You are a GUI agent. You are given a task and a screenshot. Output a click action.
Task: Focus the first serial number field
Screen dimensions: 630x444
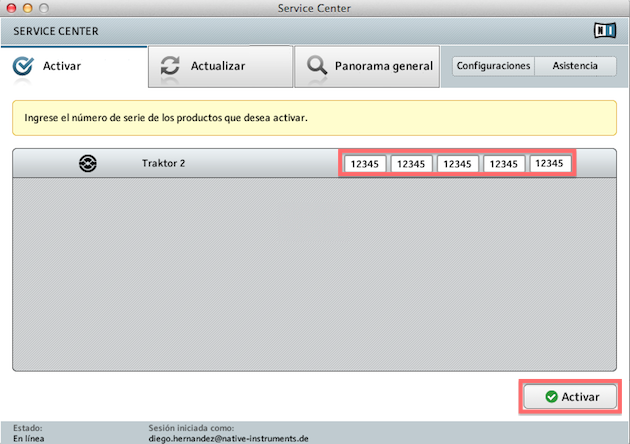pos(363,163)
